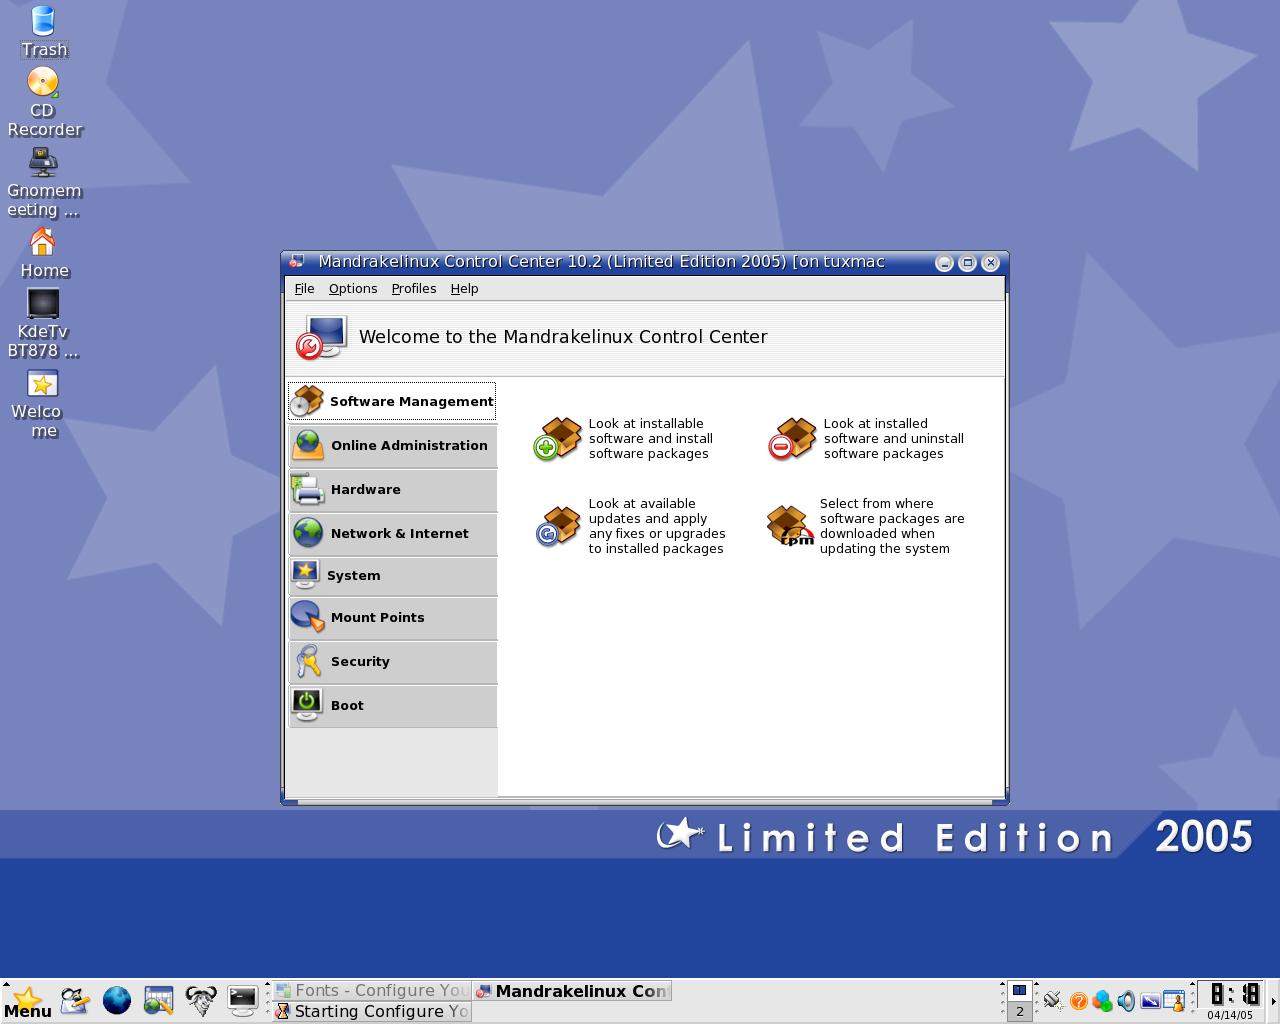Image resolution: width=1280 pixels, height=1024 pixels.
Task: Open the Online Administration section
Action: 392,445
